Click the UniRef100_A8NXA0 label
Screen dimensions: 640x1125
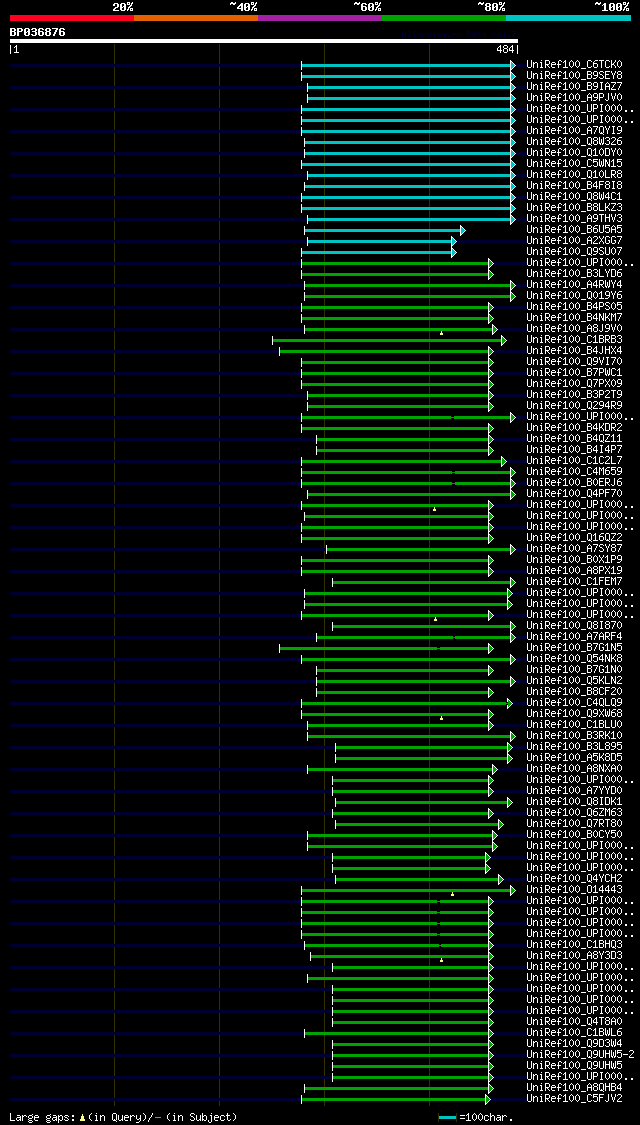point(574,769)
